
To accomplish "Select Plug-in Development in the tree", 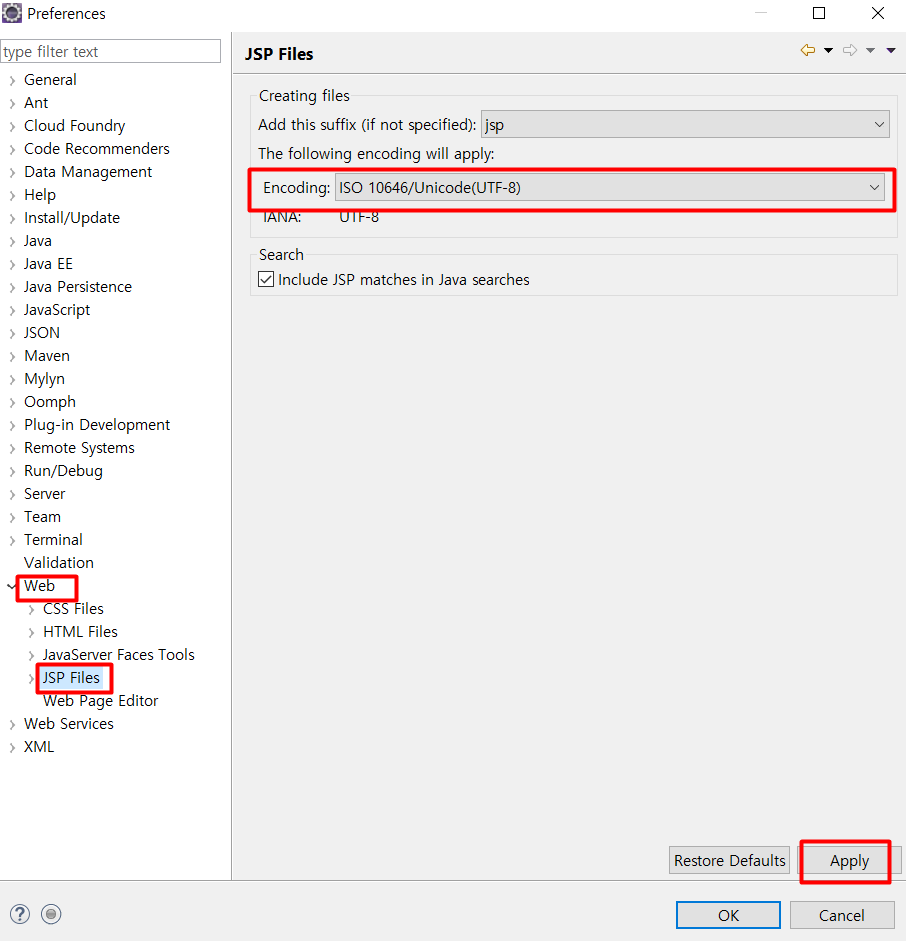I will 97,425.
